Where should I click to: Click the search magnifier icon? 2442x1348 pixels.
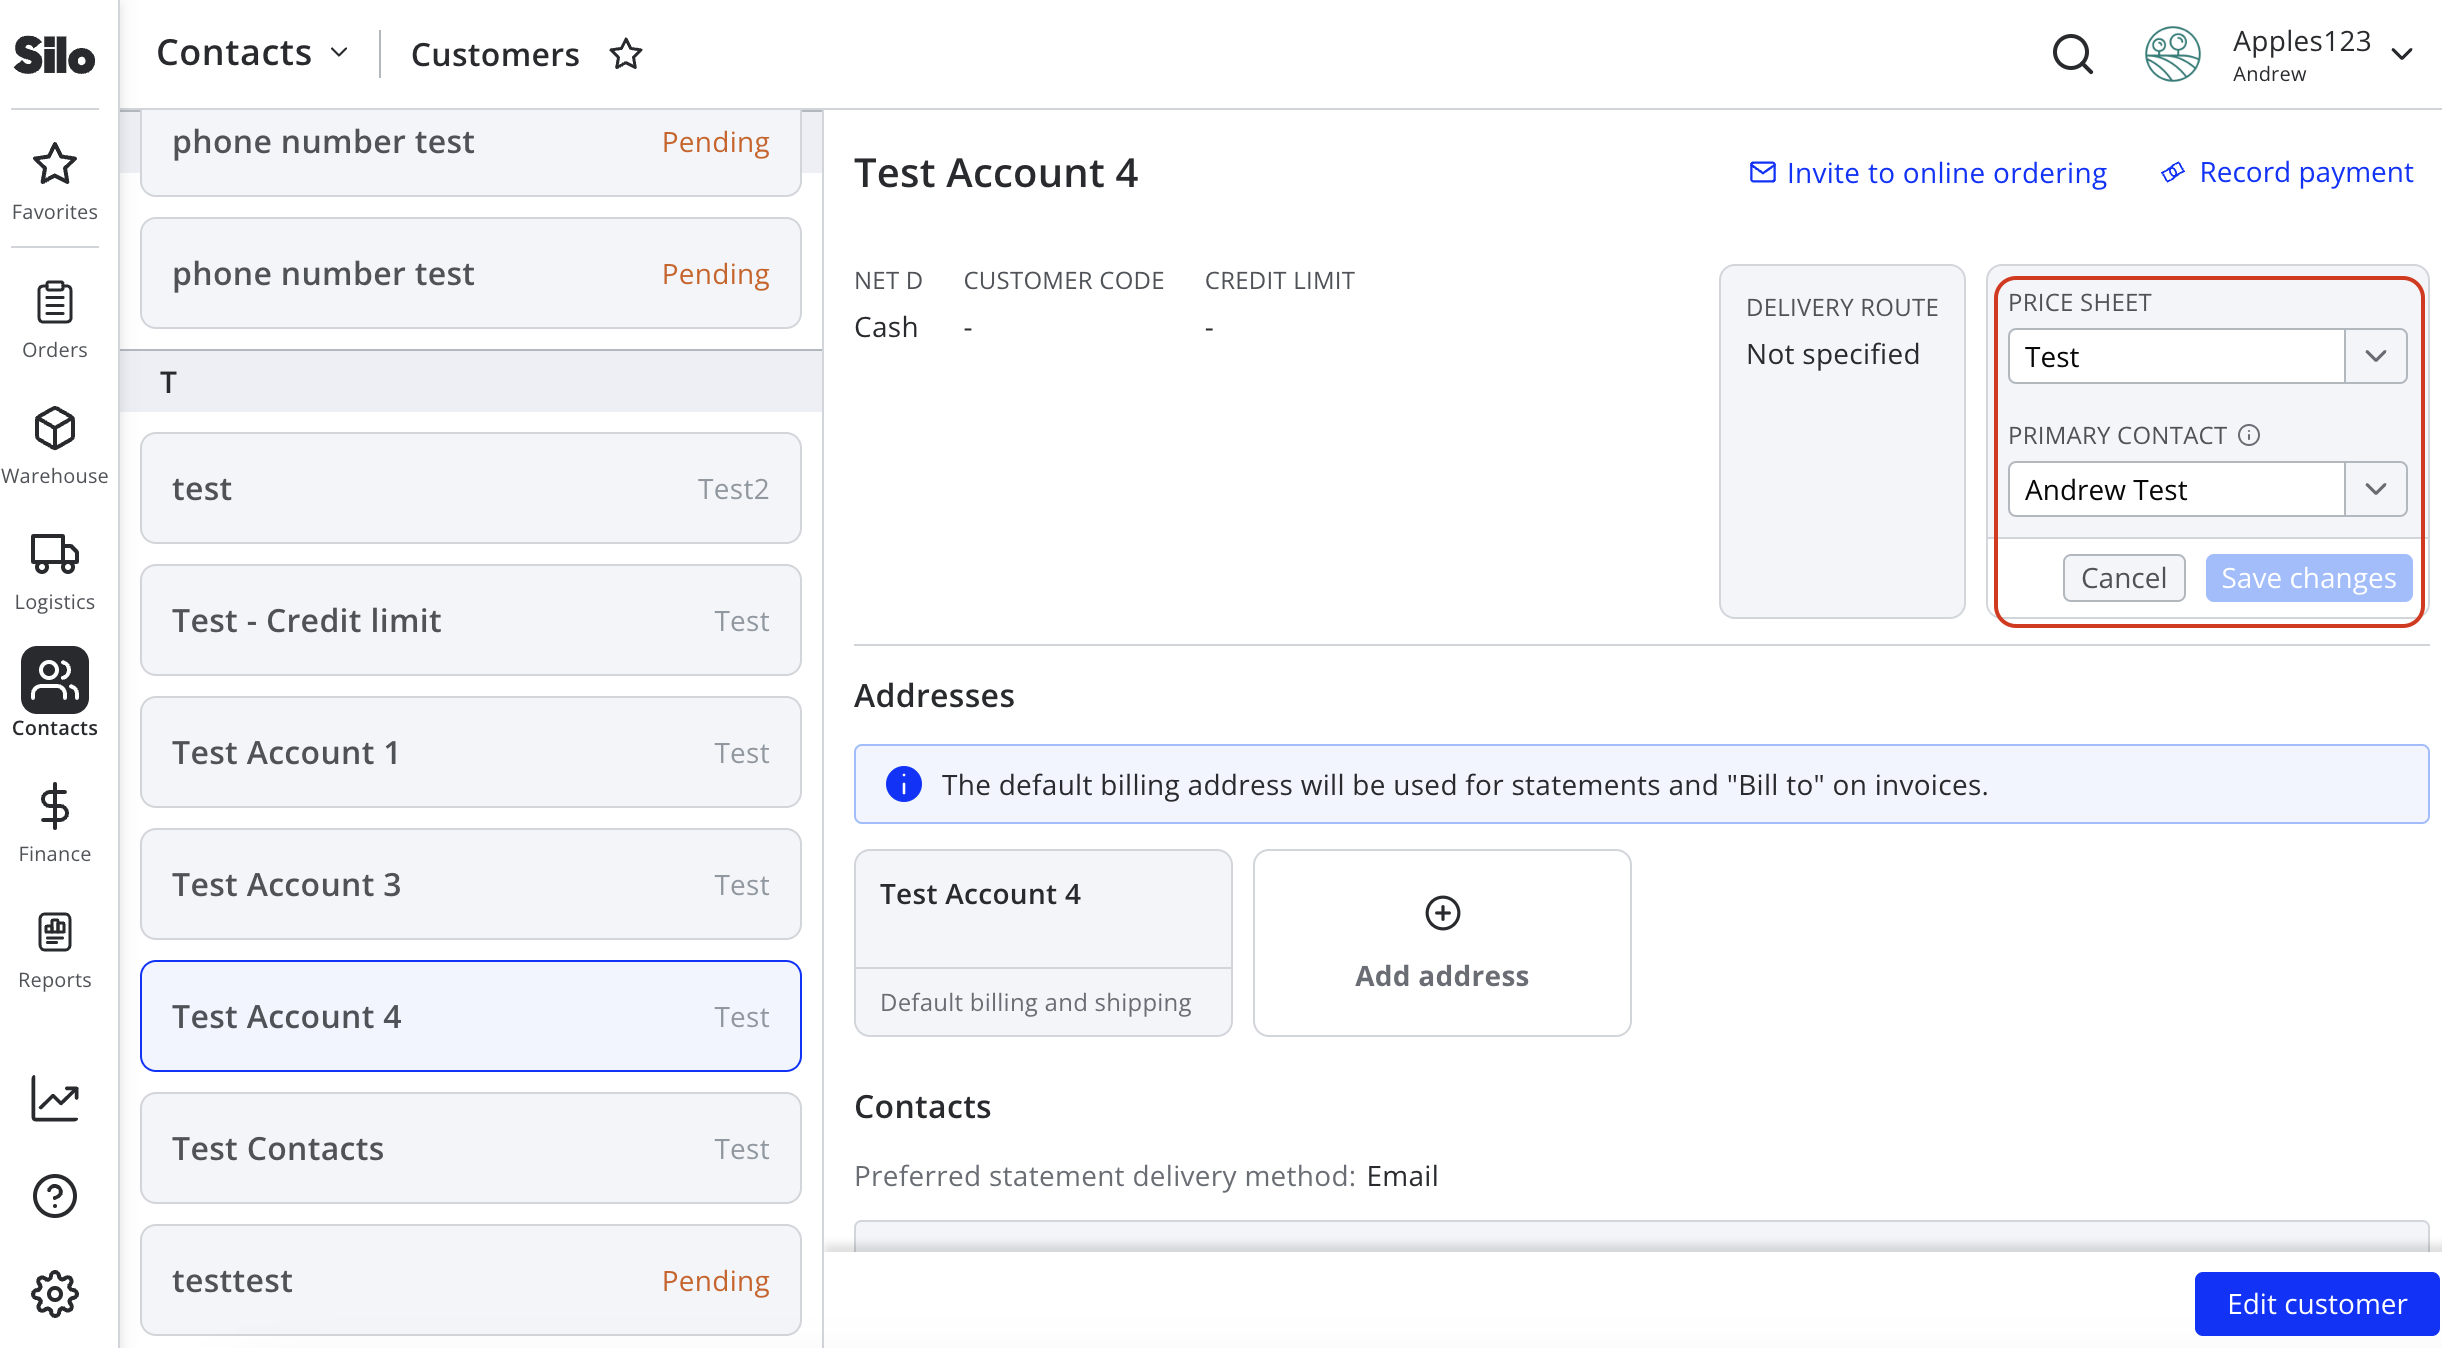tap(2072, 54)
